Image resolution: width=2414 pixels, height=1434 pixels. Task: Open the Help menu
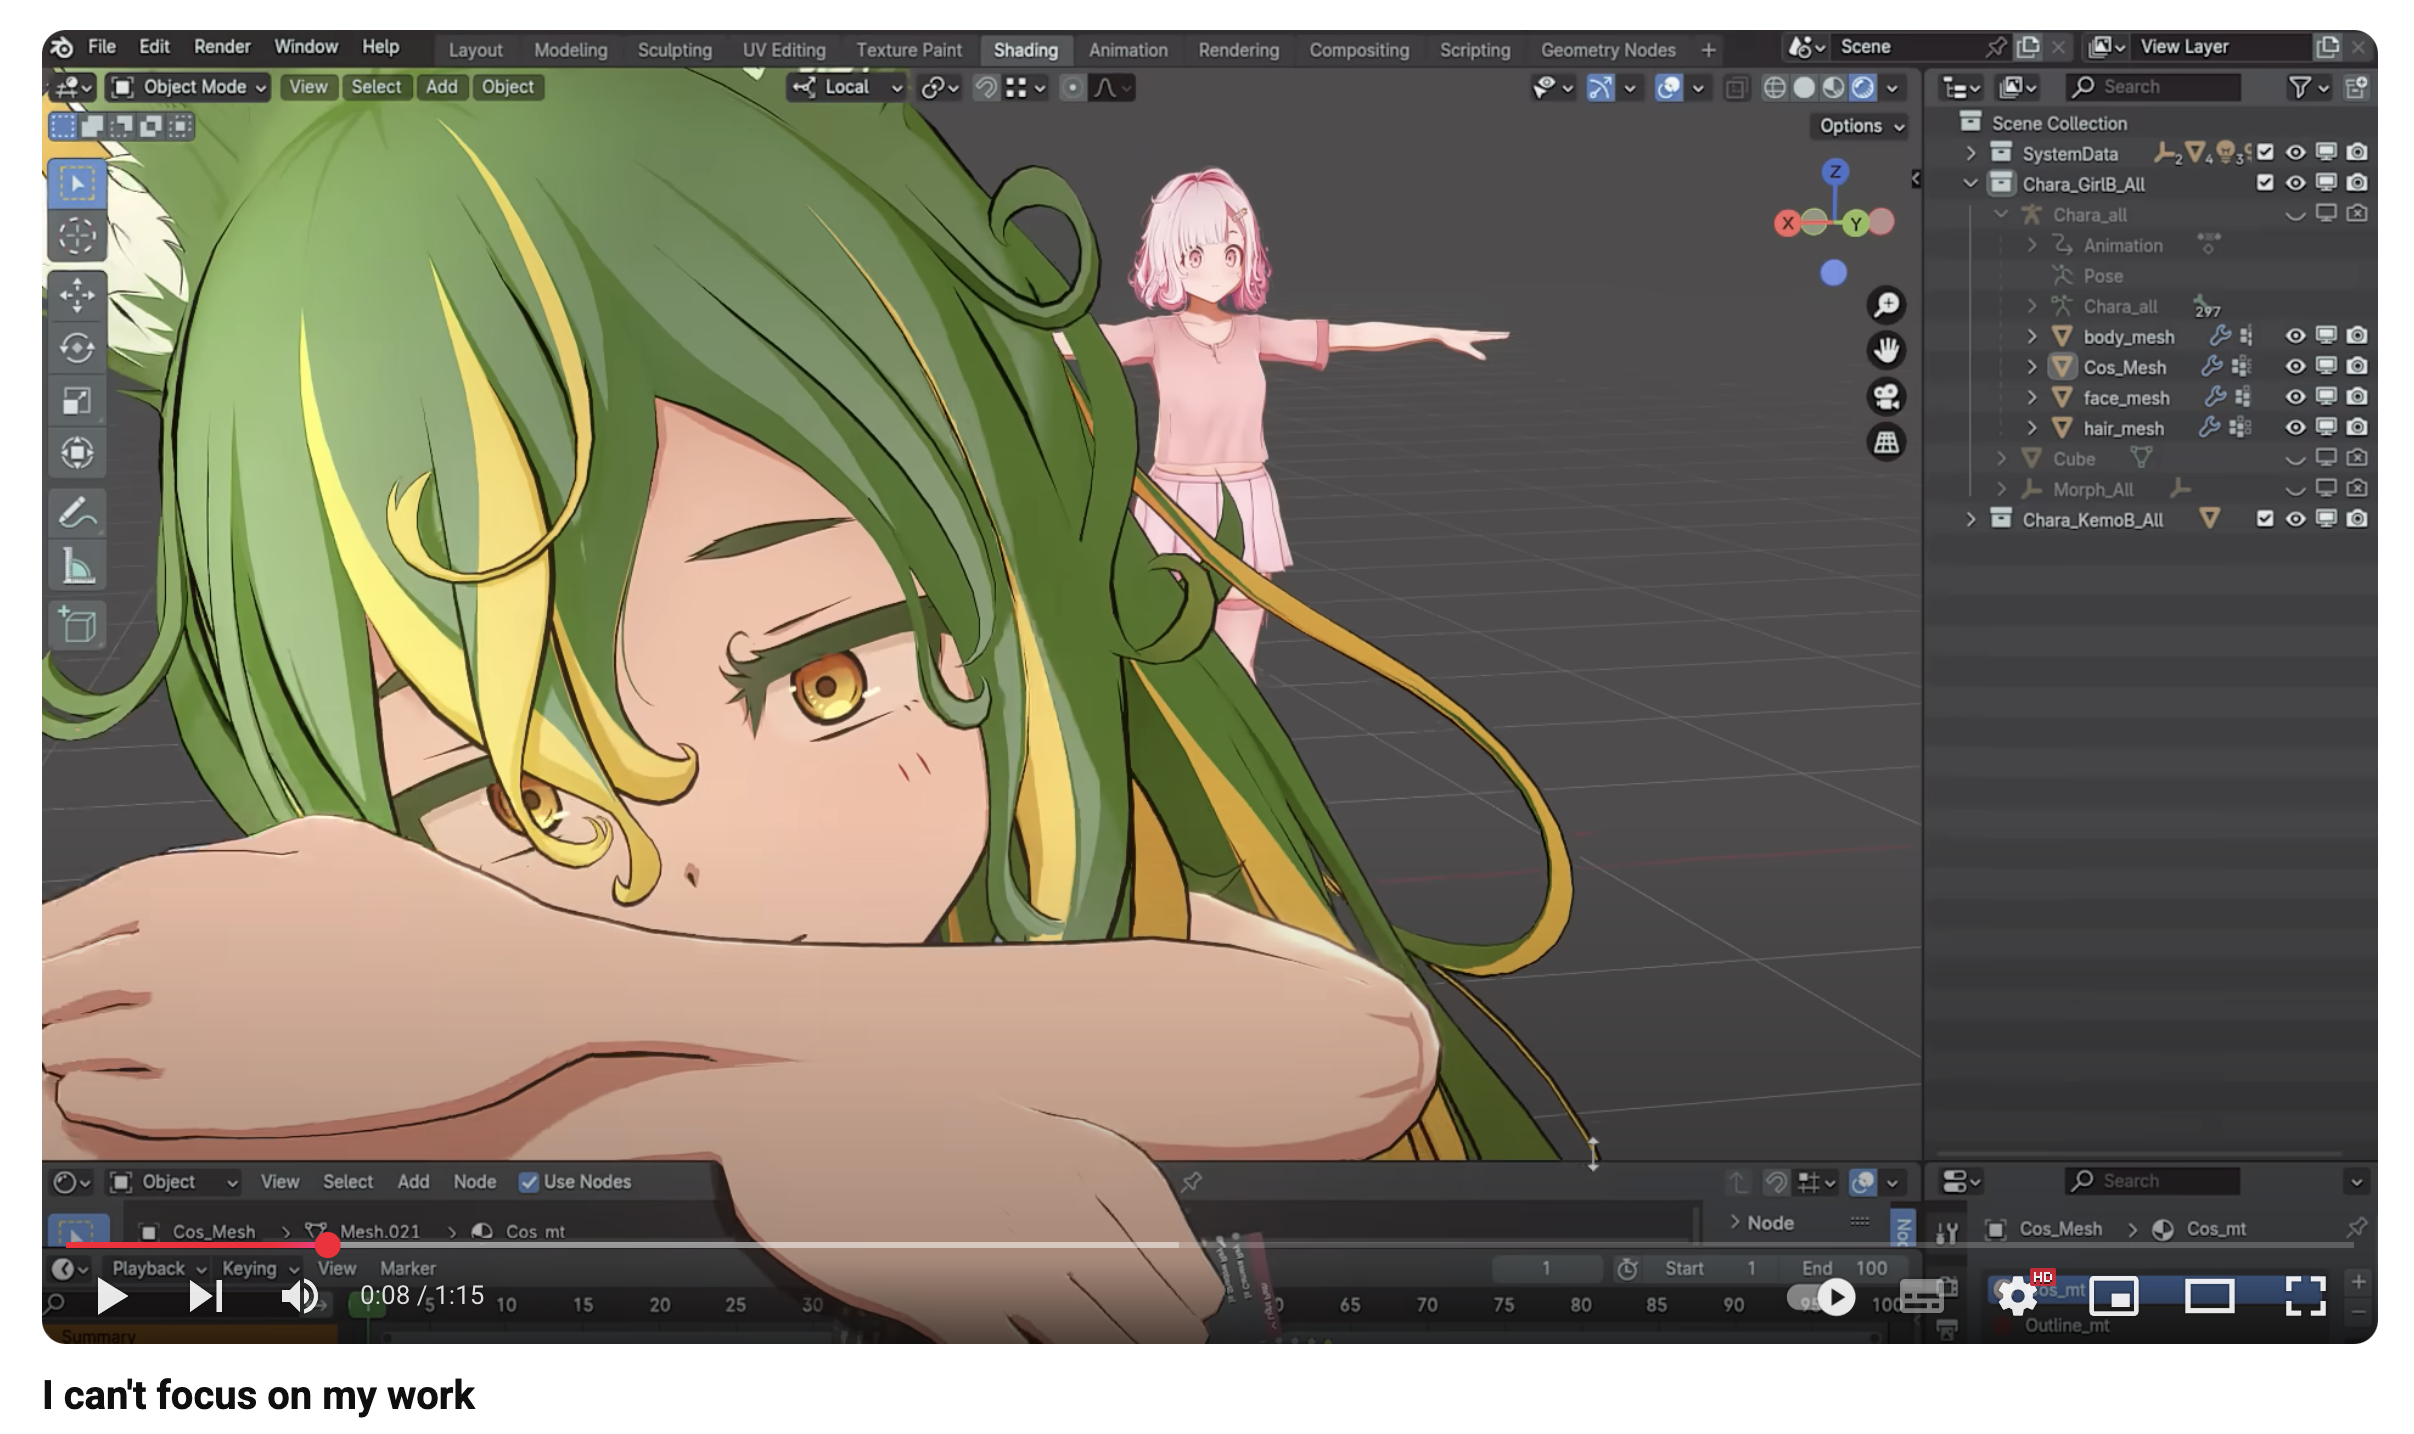380,47
